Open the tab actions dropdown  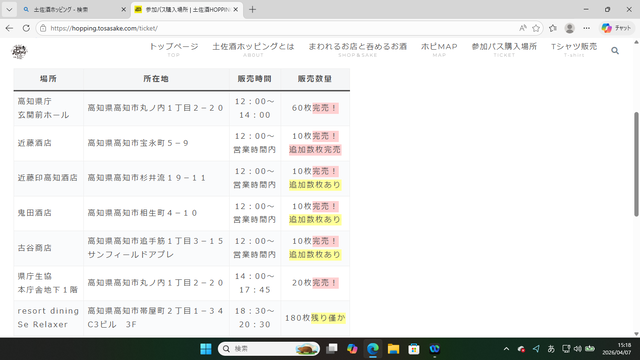click(x=9, y=9)
